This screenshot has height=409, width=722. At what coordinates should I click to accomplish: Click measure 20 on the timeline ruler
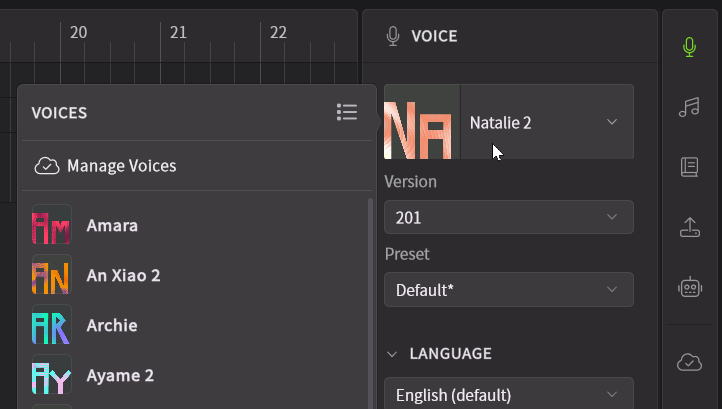coord(78,32)
